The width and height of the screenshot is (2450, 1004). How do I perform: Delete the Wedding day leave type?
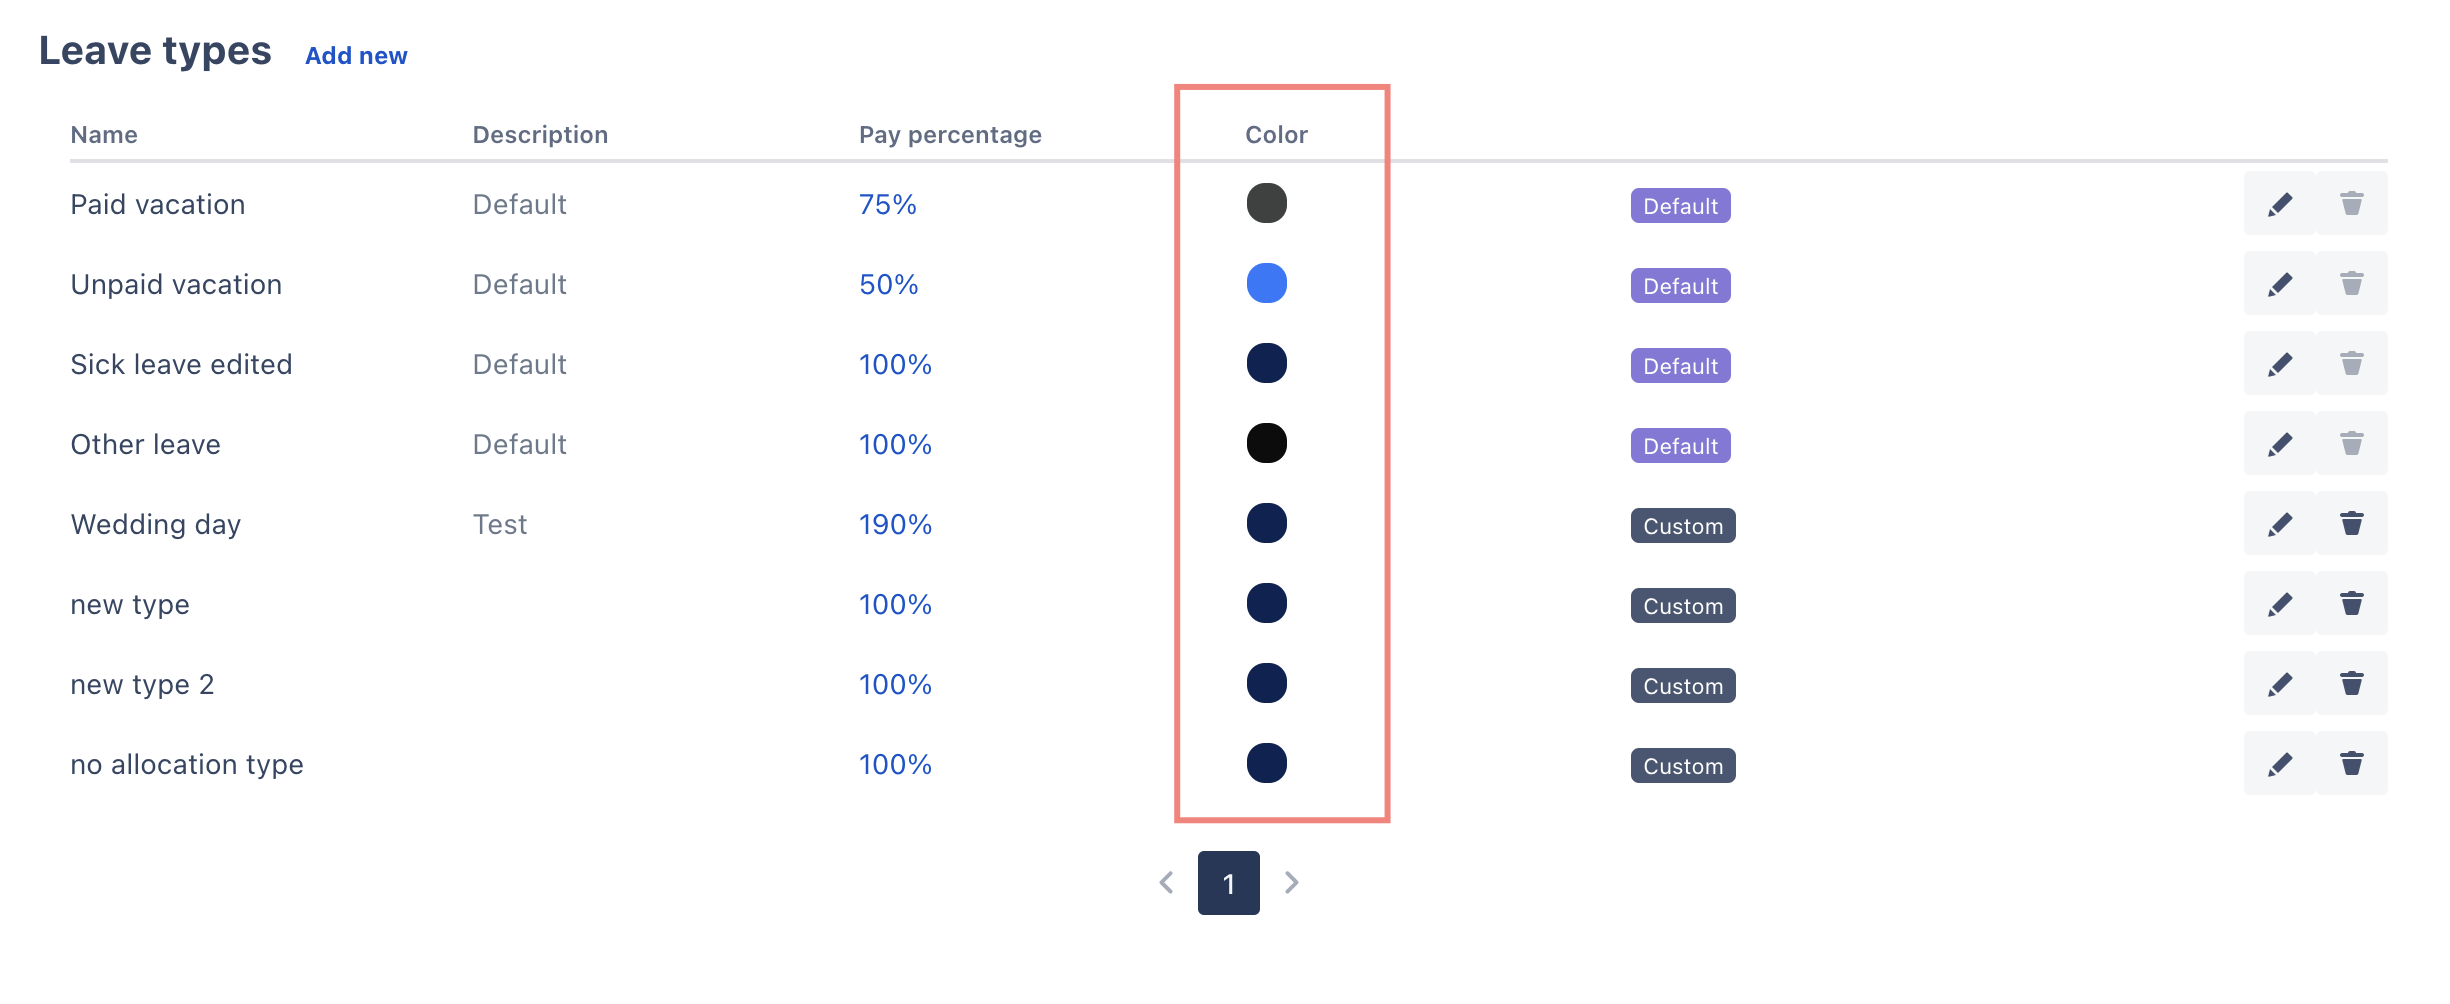click(2351, 524)
